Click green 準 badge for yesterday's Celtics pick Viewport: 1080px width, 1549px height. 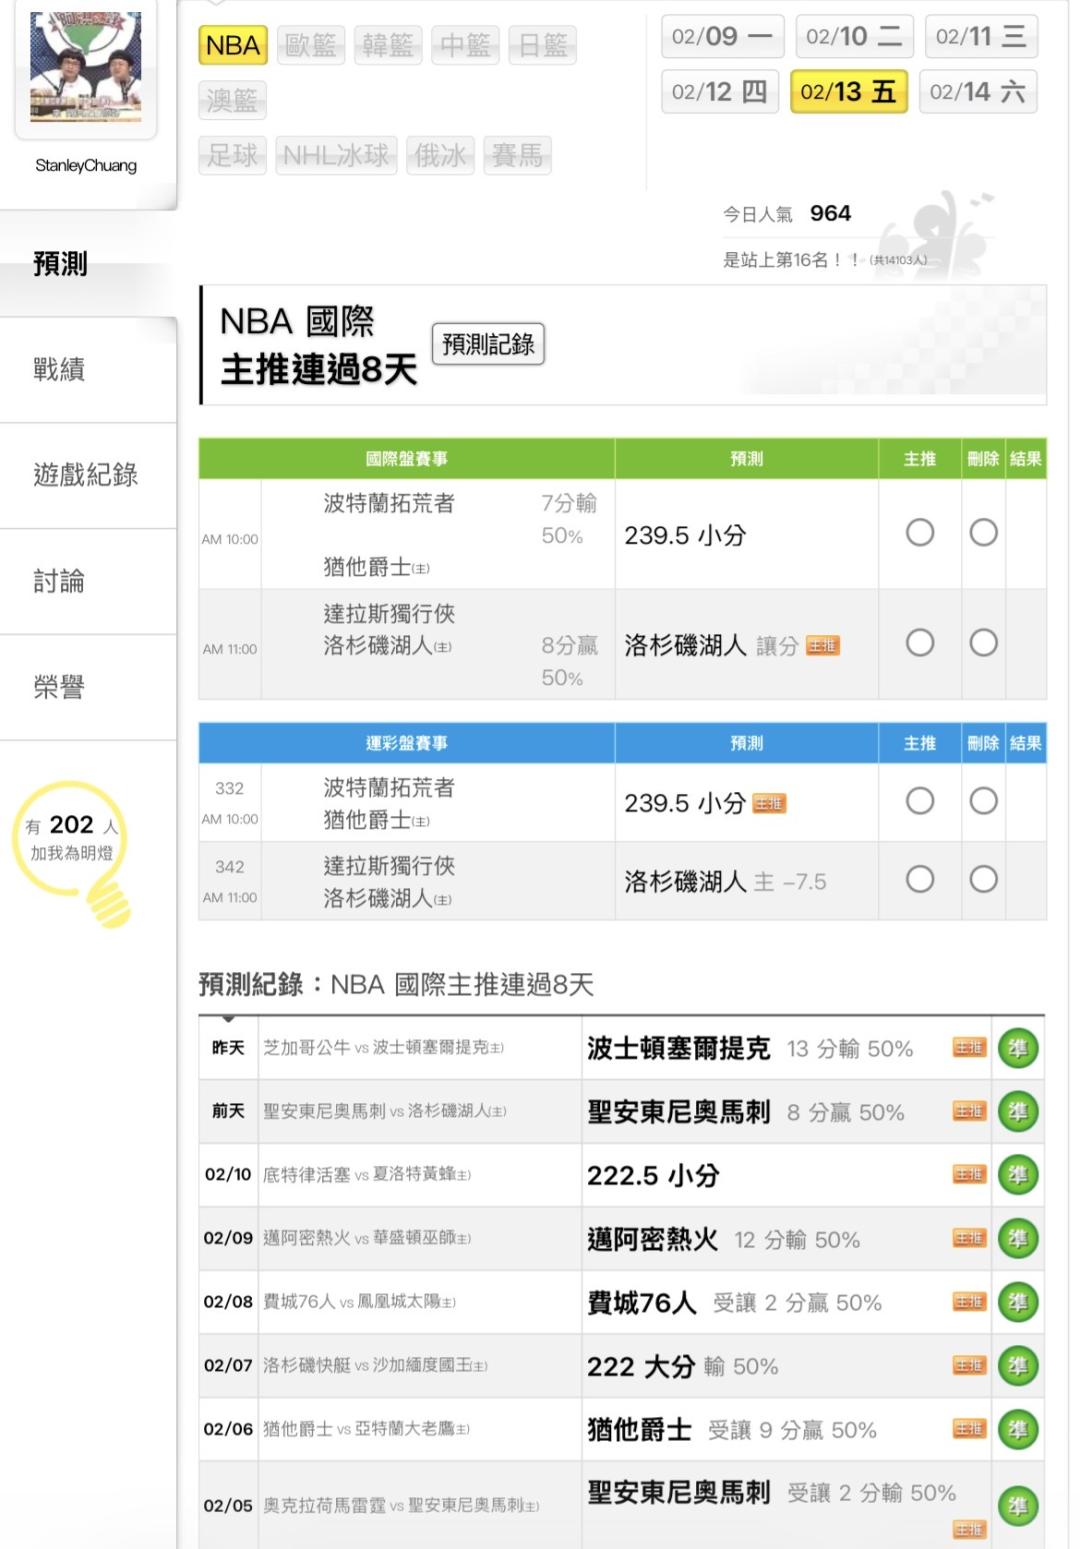pos(1018,1049)
